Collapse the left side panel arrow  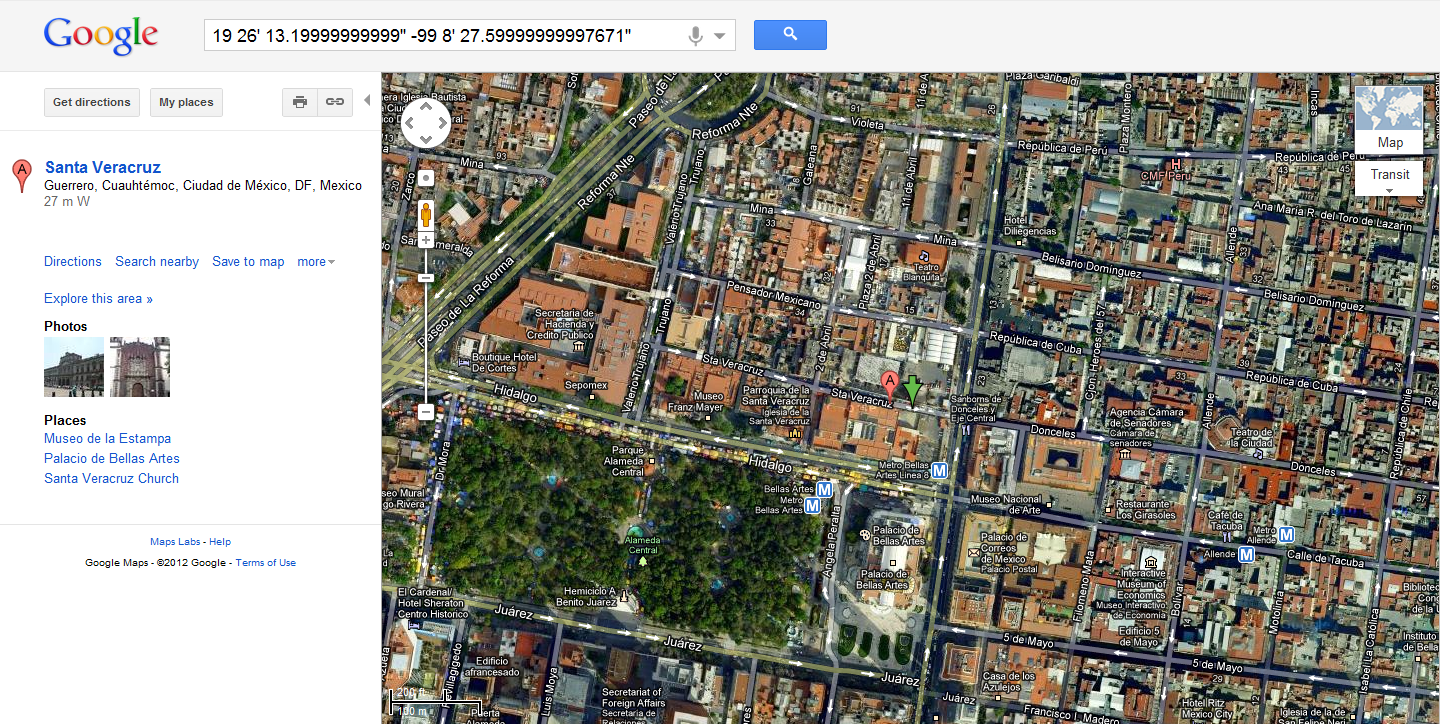[367, 100]
